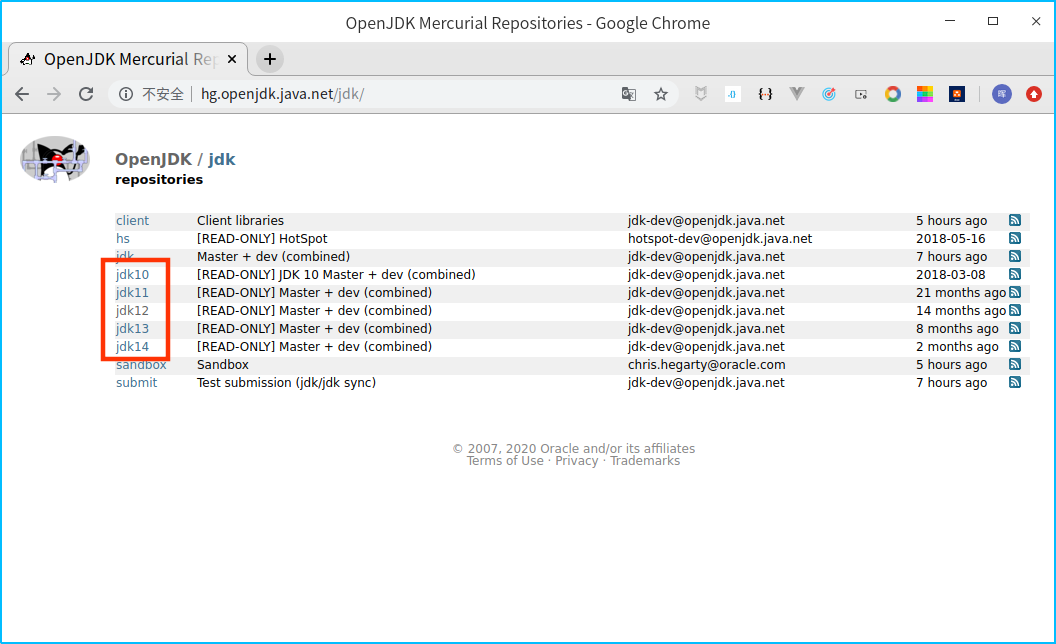Open RSS feed for Master + dev jdk row
Screen dimensions: 1056x644
coord(1015,257)
